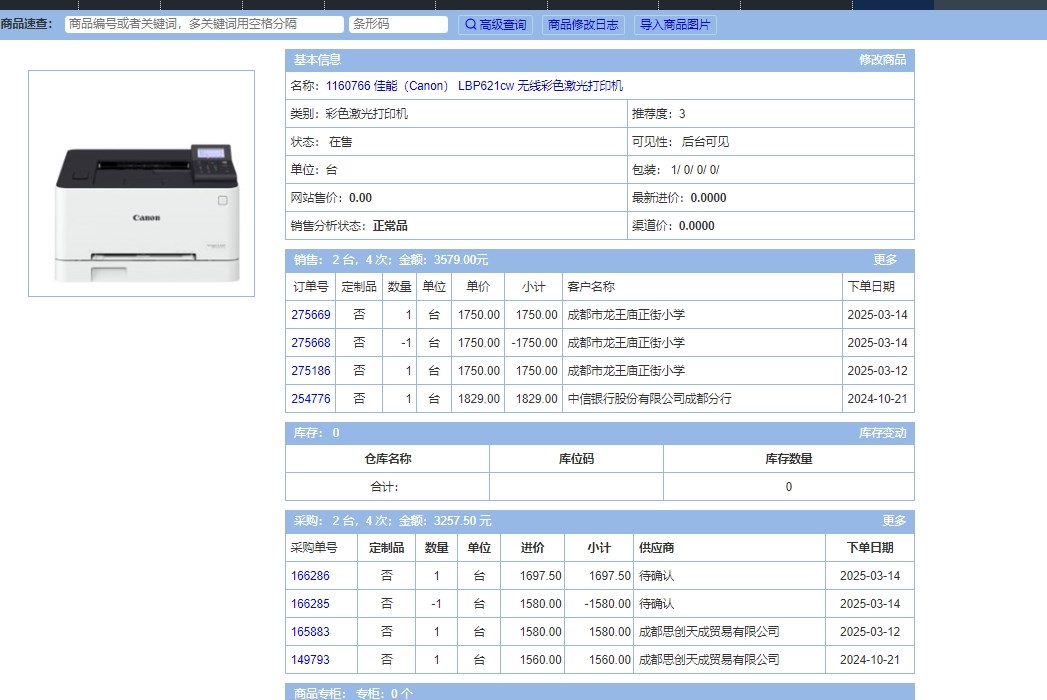This screenshot has height=700, width=1047.
Task: Open purchase order 165883
Action: (310, 632)
